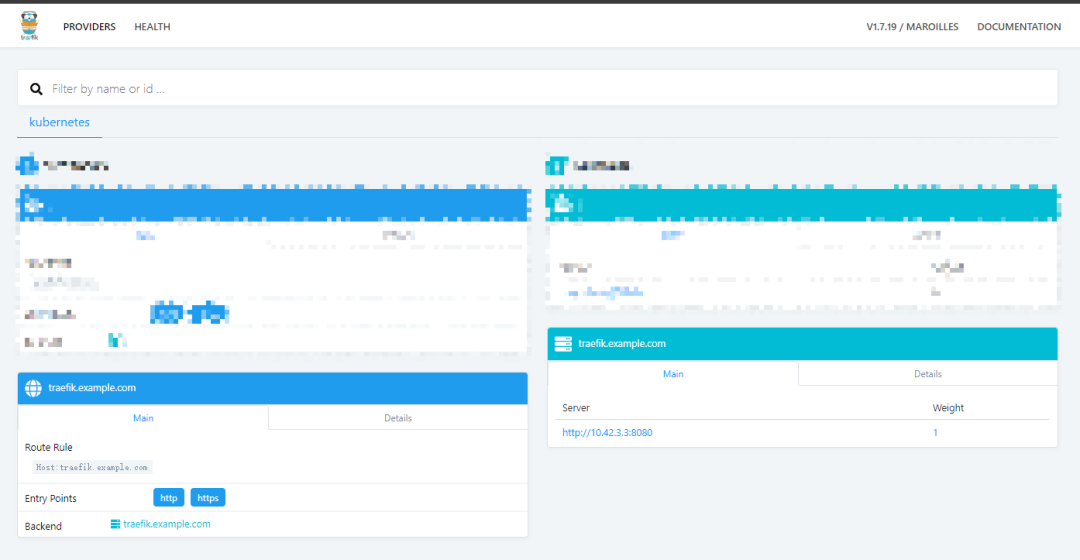Click the frontend card title traefik.example.com

click(92, 388)
